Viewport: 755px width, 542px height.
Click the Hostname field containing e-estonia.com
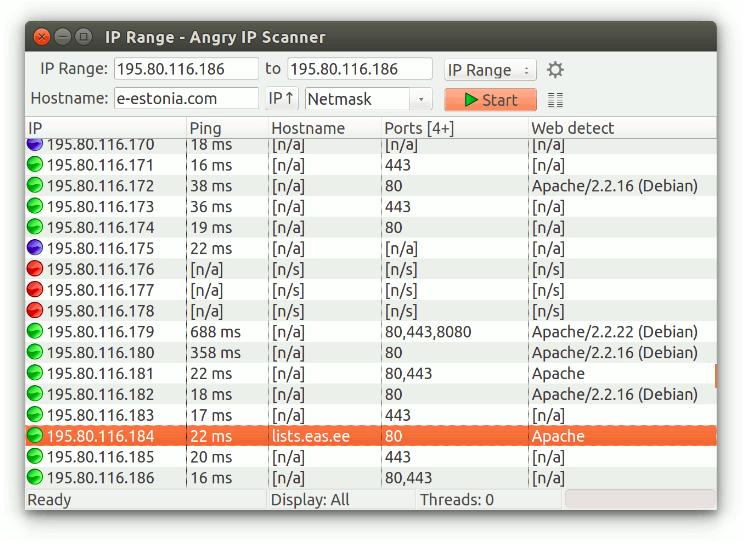[x=186, y=99]
